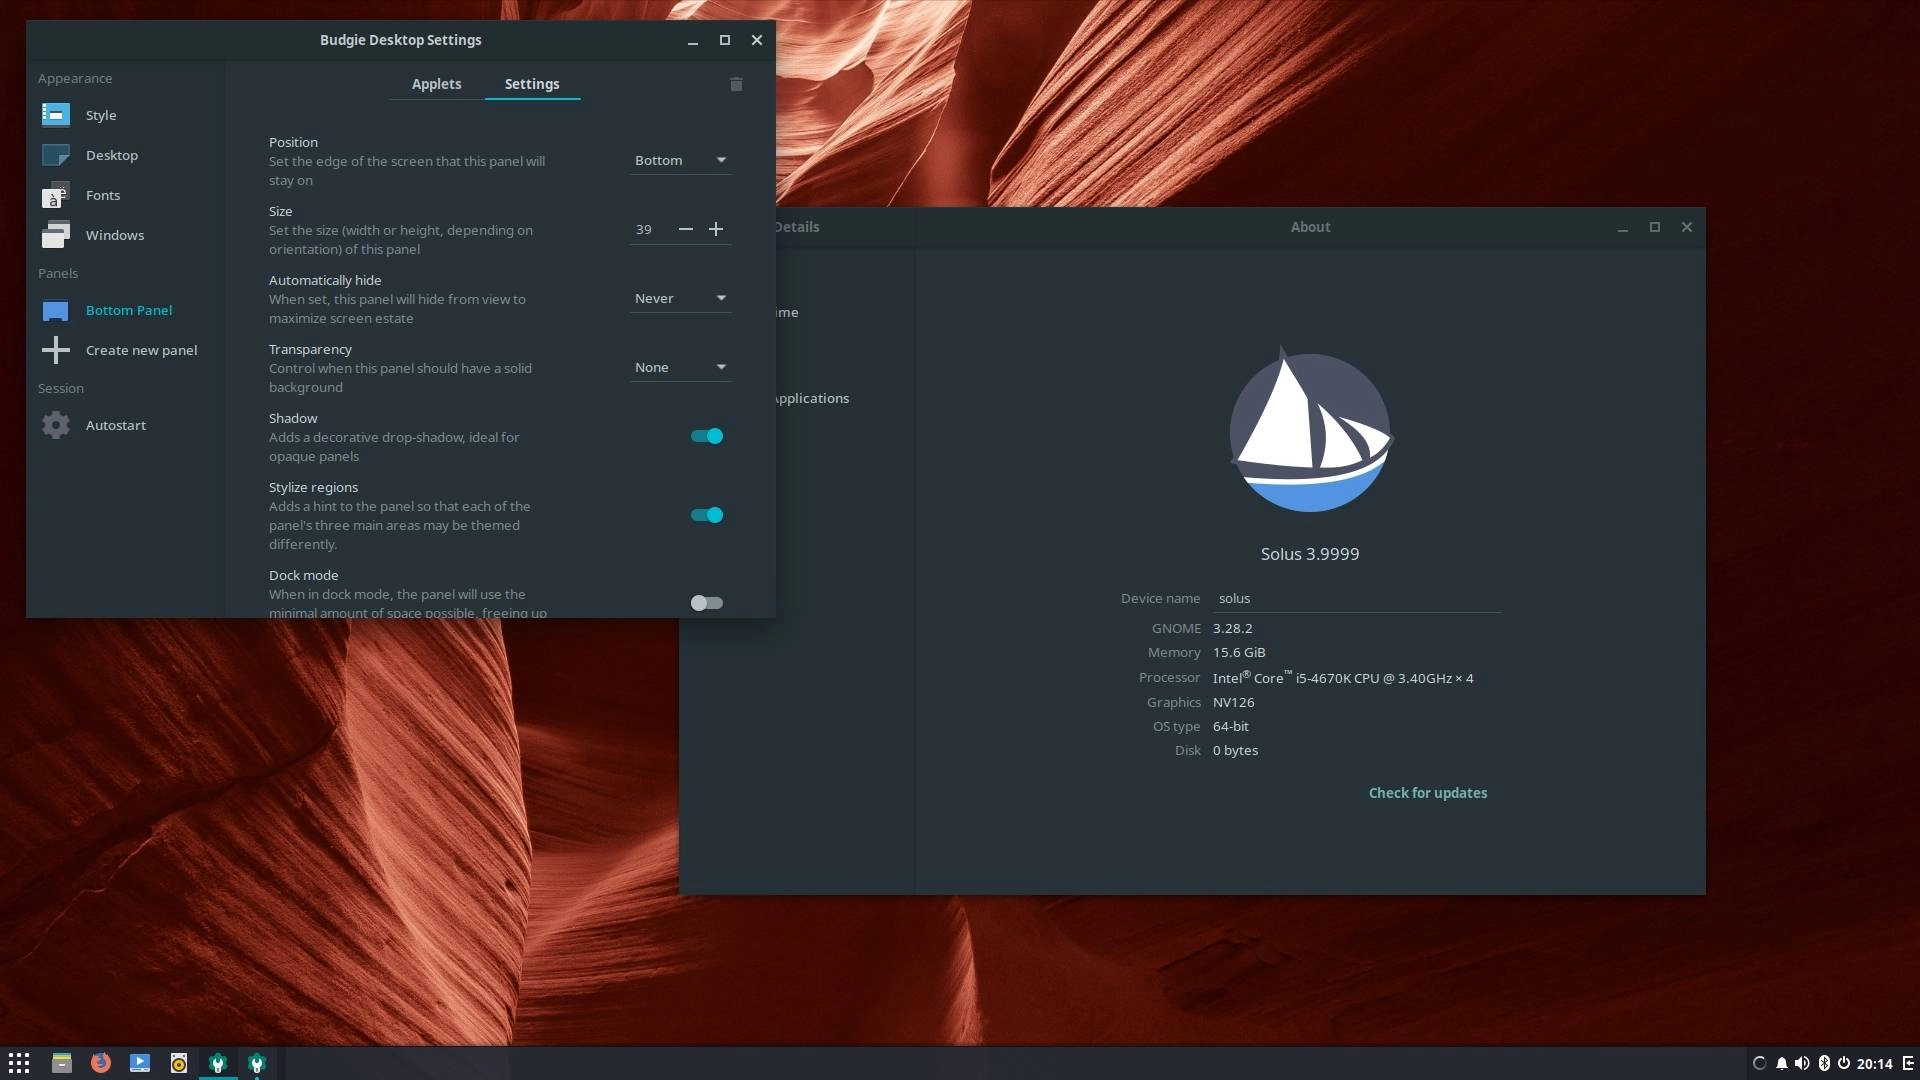The width and height of the screenshot is (1920, 1080).
Task: Click the power icon in tray
Action: click(1843, 1063)
